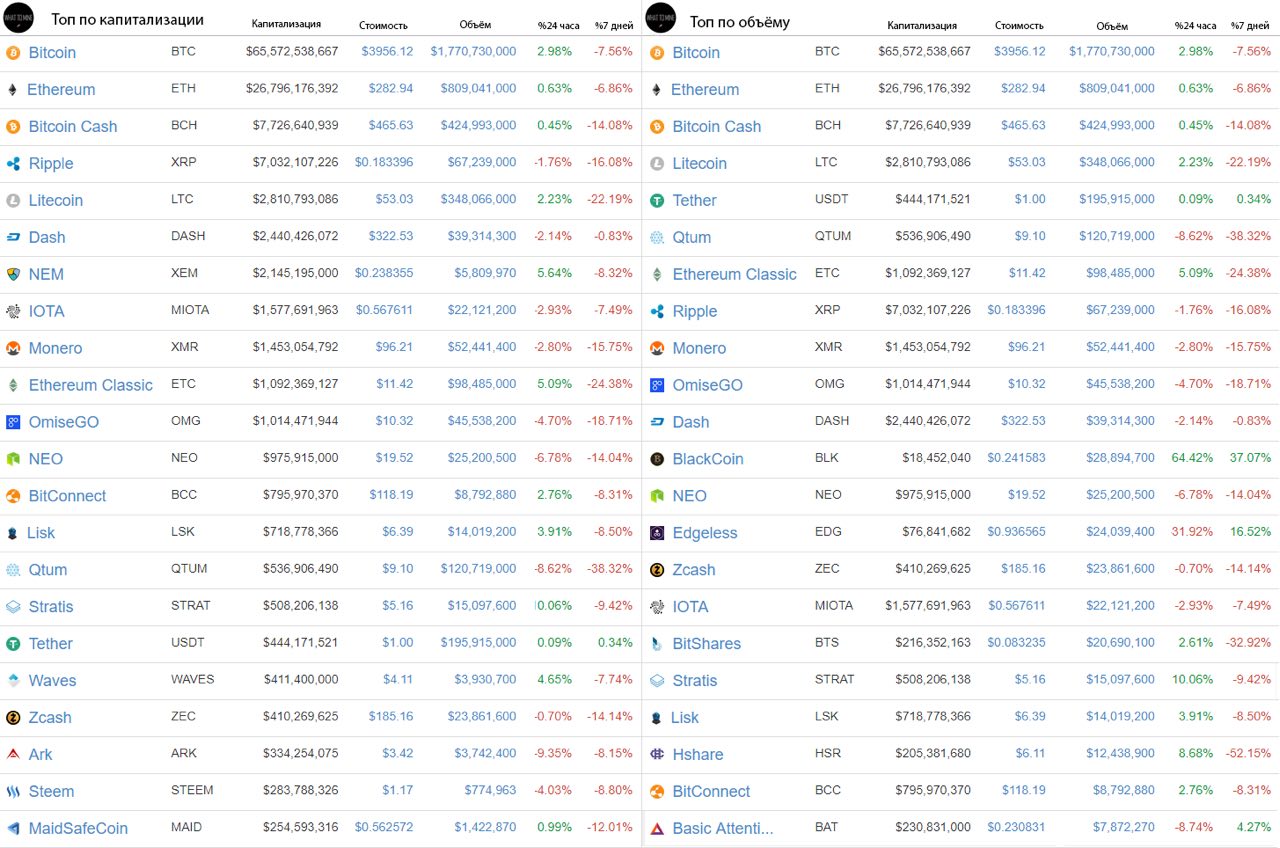The image size is (1280, 848).
Task: Click the Waves coin icon
Action: point(13,680)
